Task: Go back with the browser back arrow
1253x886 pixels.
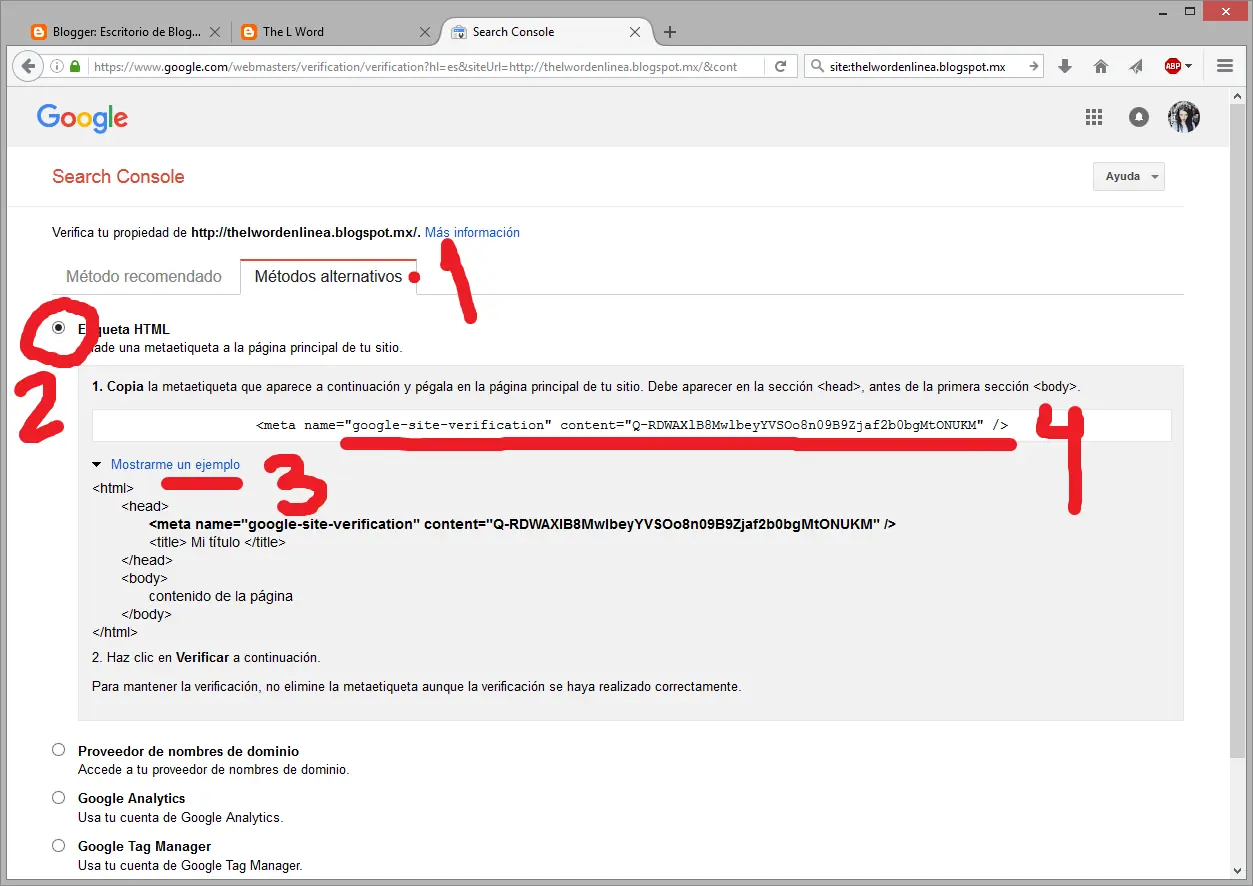Action: (x=28, y=66)
